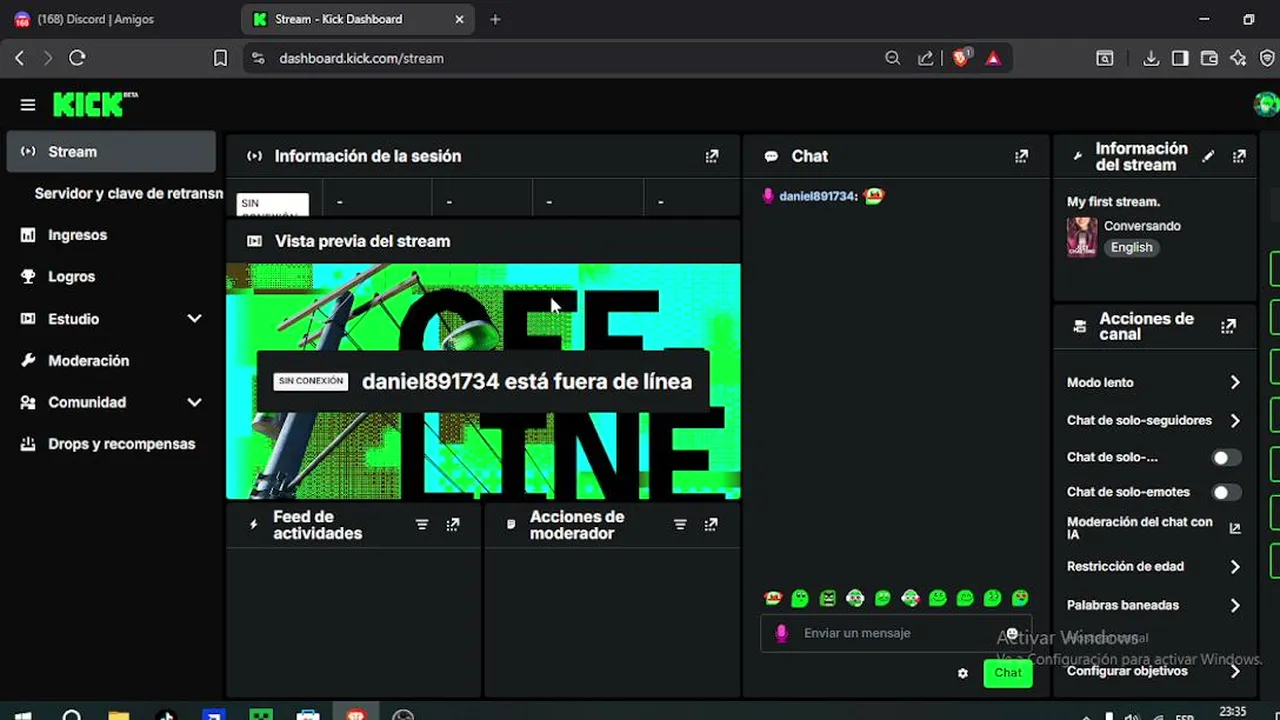Open the Brave VPN shield icon
The image size is (1280, 720).
[1267, 58]
